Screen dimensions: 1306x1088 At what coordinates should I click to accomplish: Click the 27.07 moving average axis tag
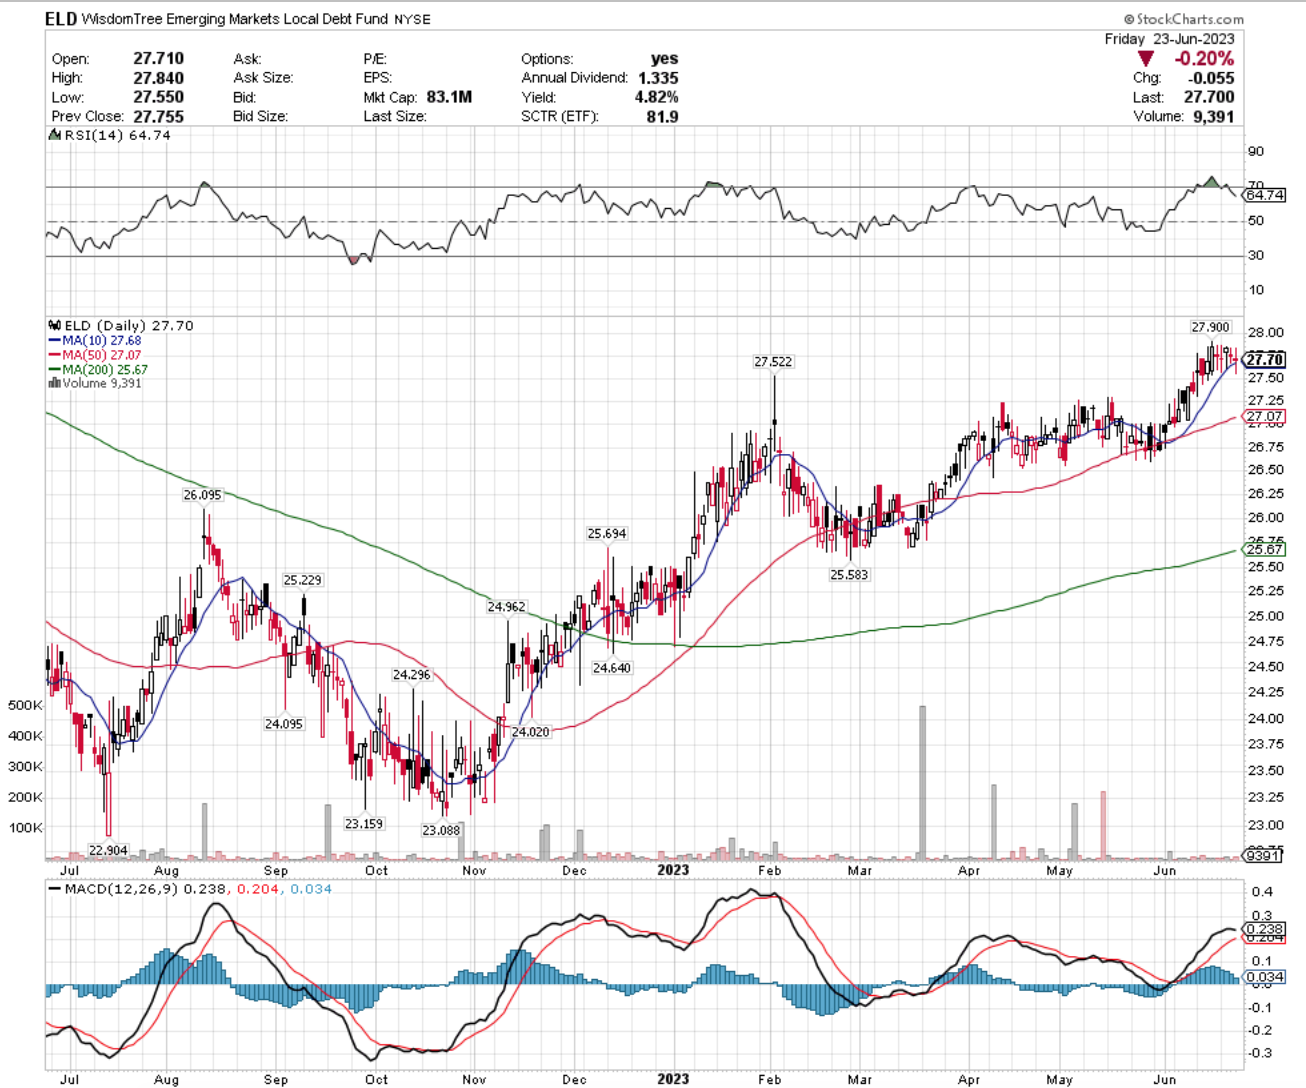click(x=1264, y=417)
